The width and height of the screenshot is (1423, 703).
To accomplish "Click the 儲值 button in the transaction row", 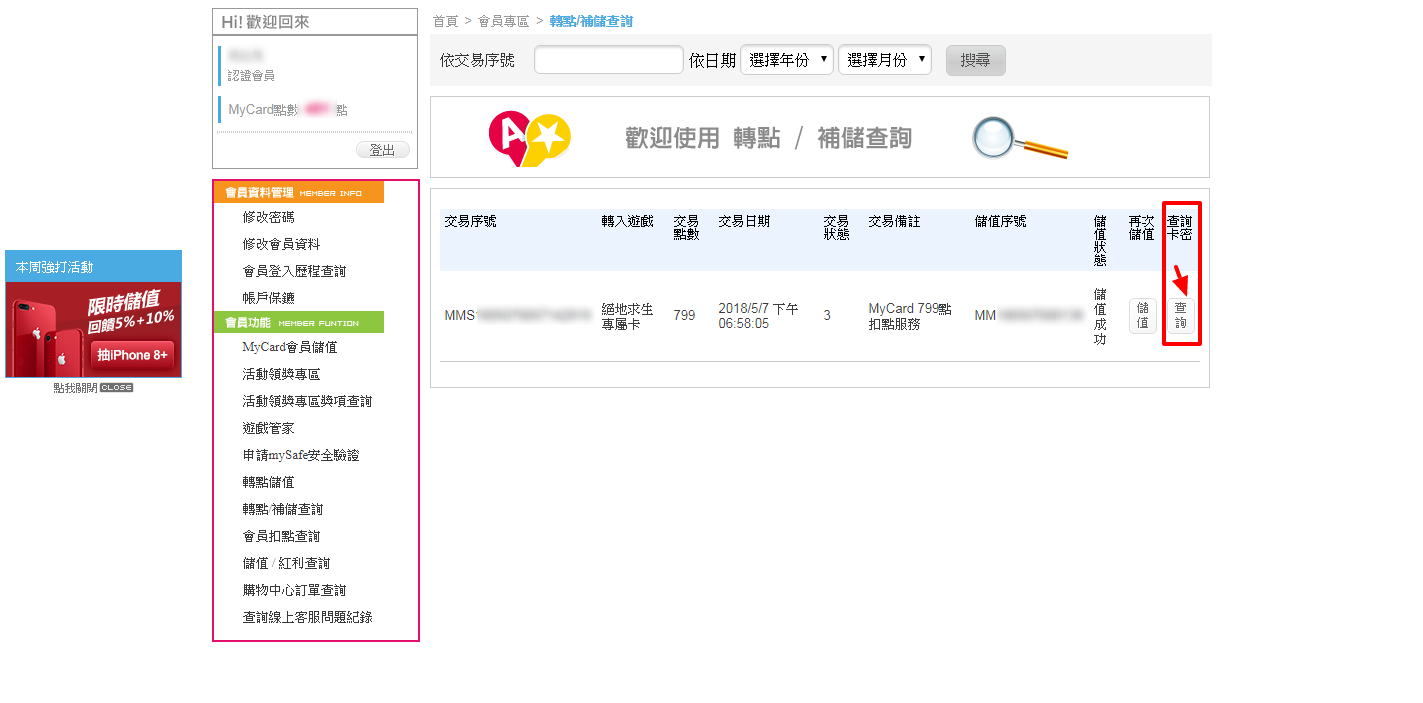I will (x=1142, y=316).
